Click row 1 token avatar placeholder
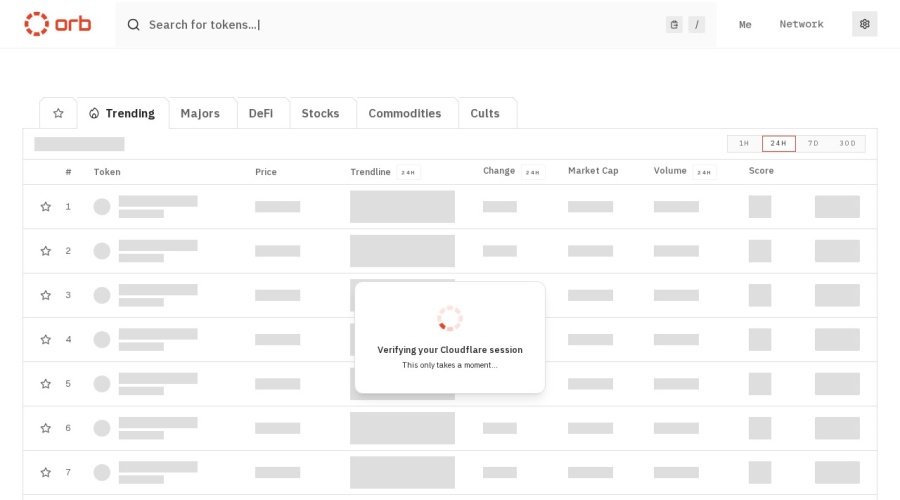 (x=102, y=207)
